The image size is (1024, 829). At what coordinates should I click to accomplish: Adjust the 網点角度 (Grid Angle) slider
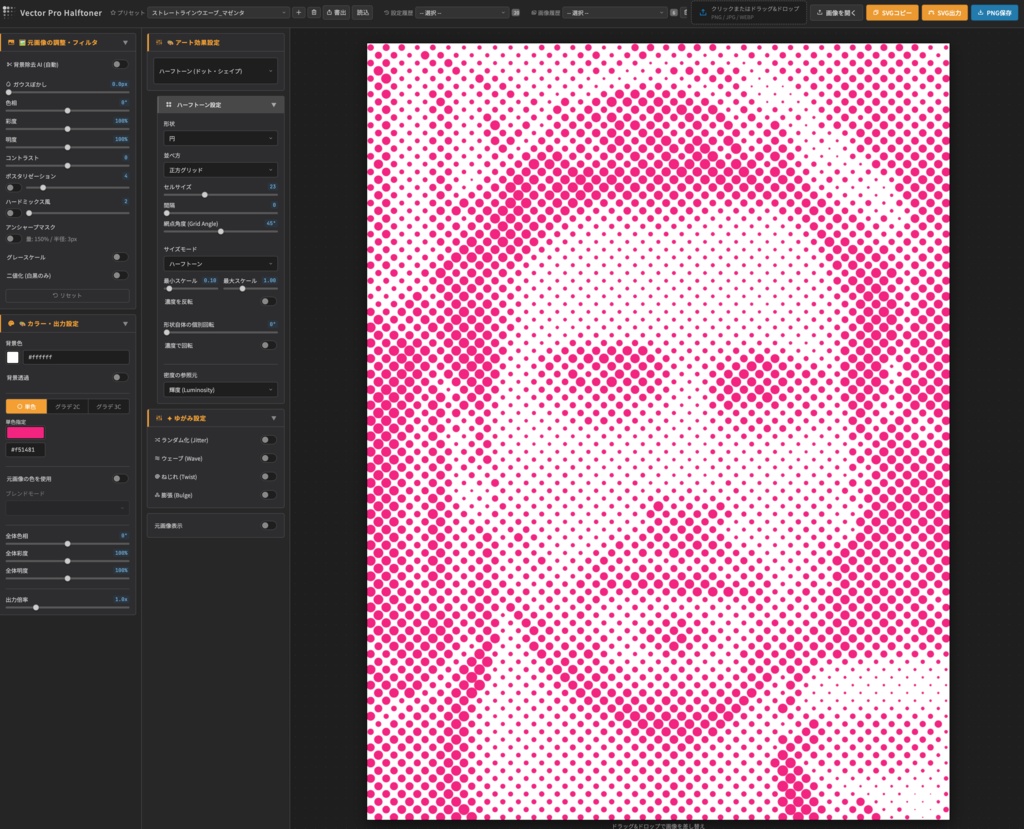[220, 231]
